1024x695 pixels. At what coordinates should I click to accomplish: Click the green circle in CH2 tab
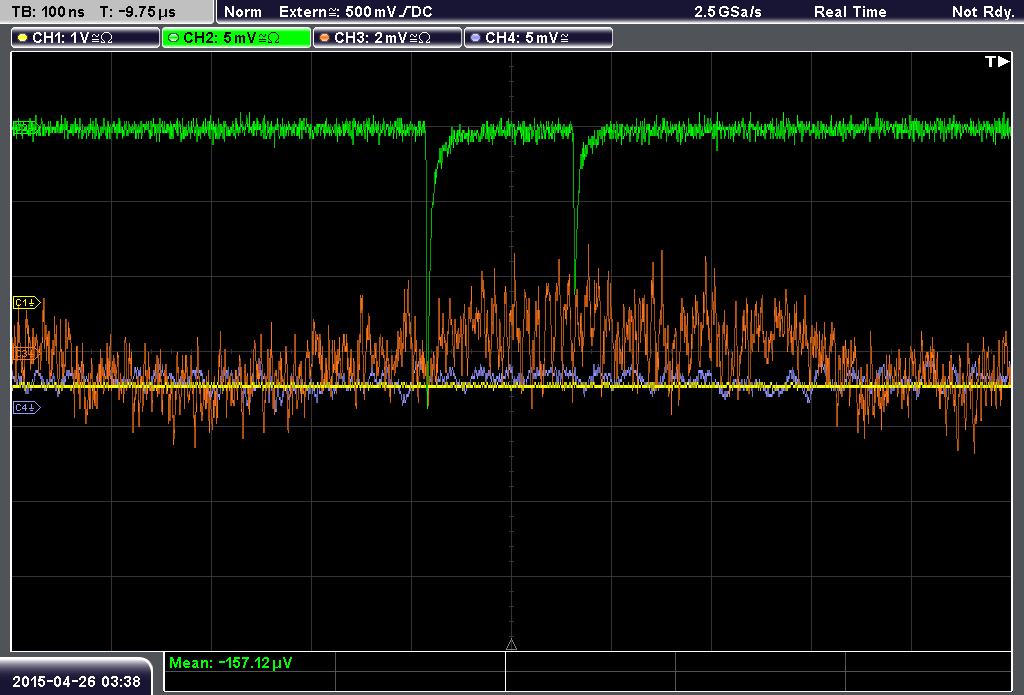point(174,38)
